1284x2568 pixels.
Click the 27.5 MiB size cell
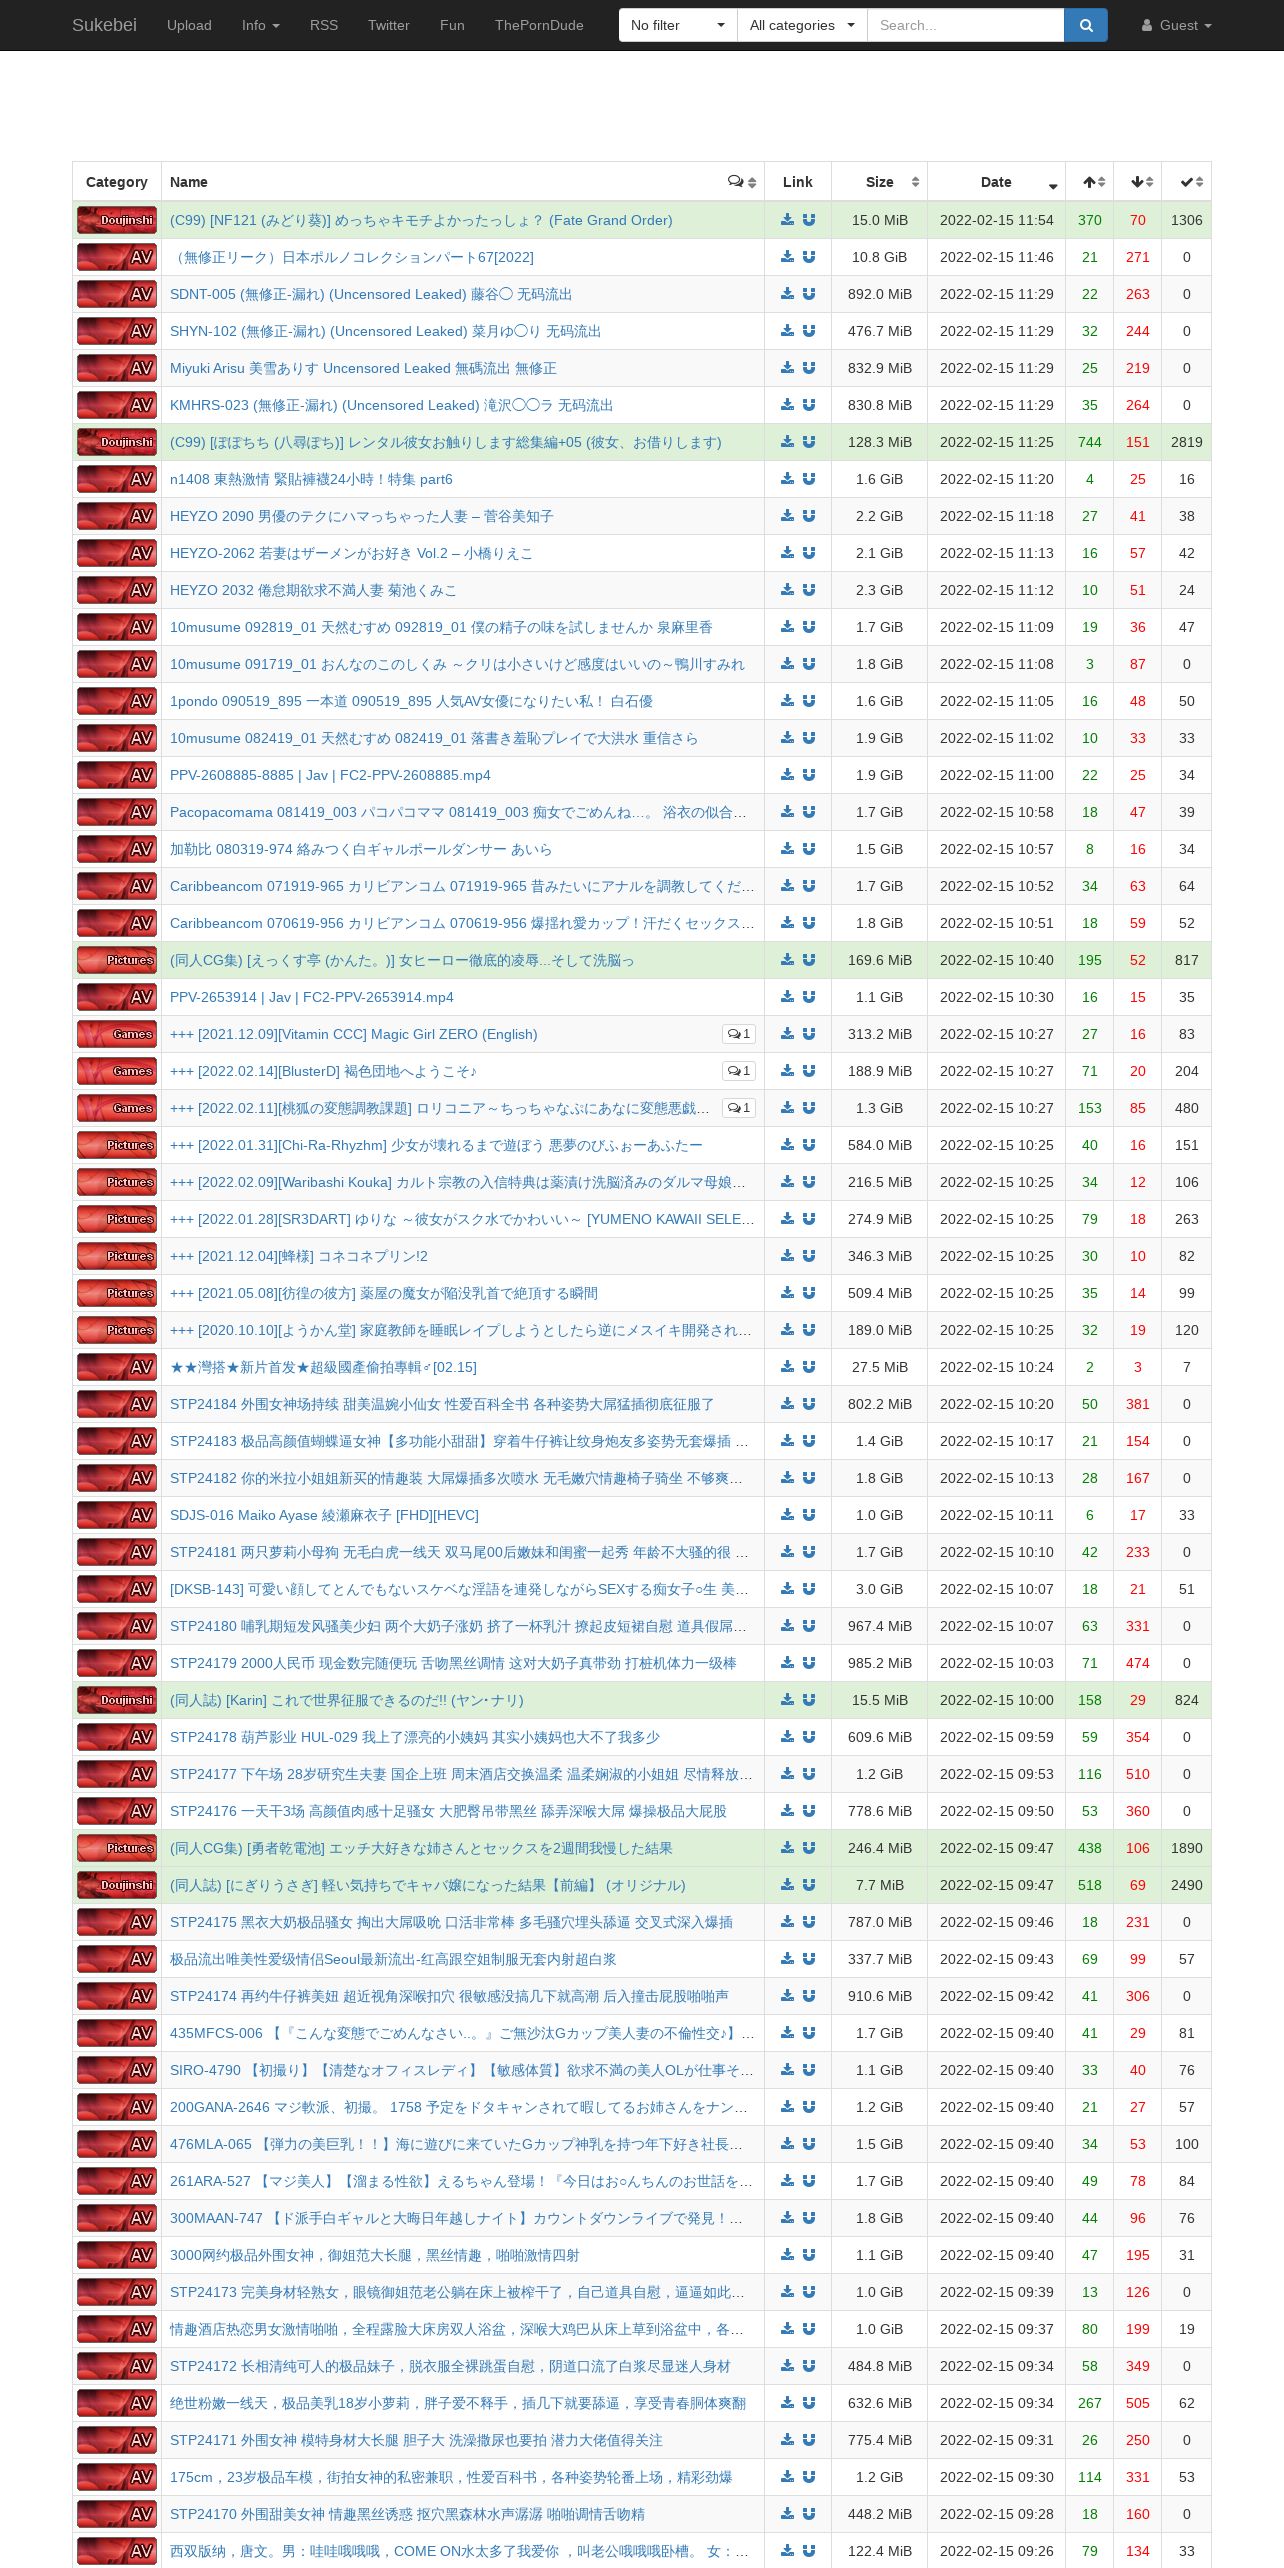click(880, 1367)
